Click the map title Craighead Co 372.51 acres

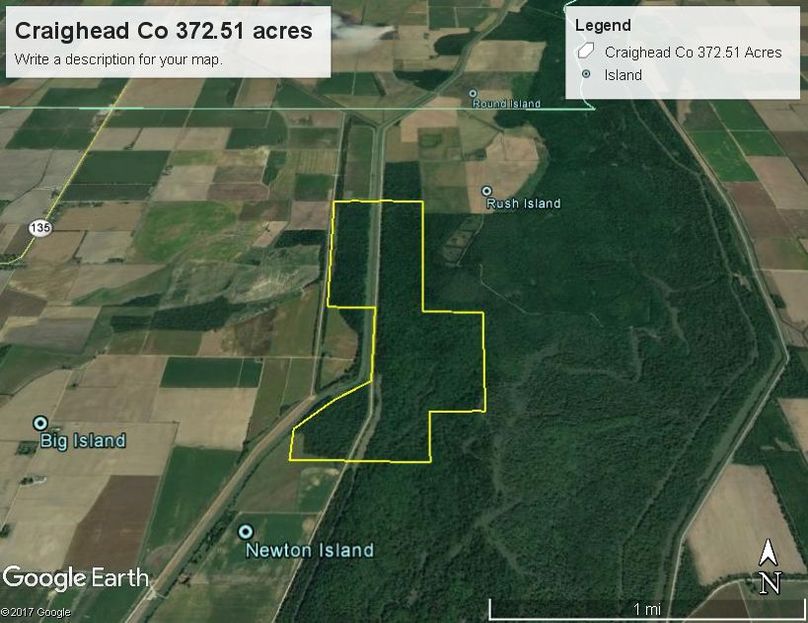pyautogui.click(x=163, y=30)
